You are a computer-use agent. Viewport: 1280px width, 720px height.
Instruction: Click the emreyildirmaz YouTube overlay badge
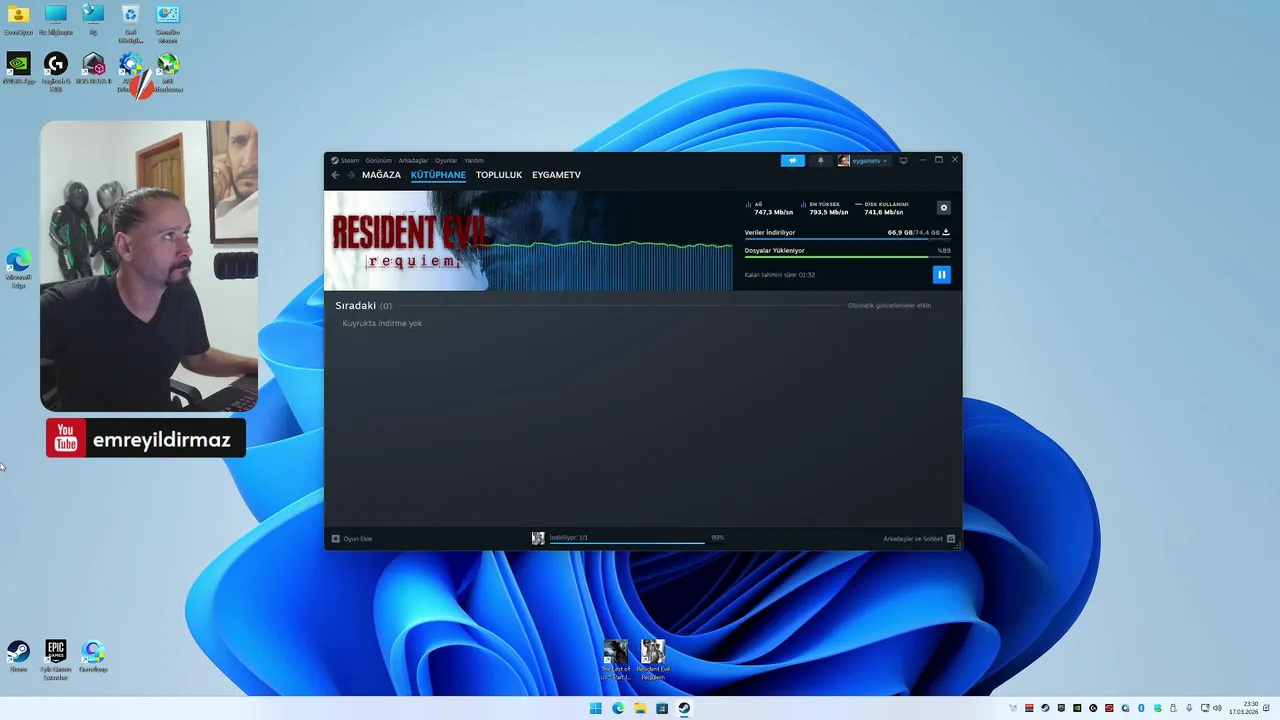click(146, 439)
